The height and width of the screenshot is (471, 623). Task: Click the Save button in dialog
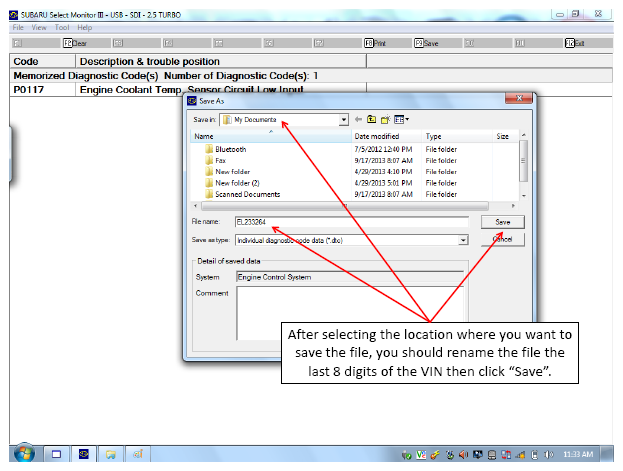(x=503, y=222)
